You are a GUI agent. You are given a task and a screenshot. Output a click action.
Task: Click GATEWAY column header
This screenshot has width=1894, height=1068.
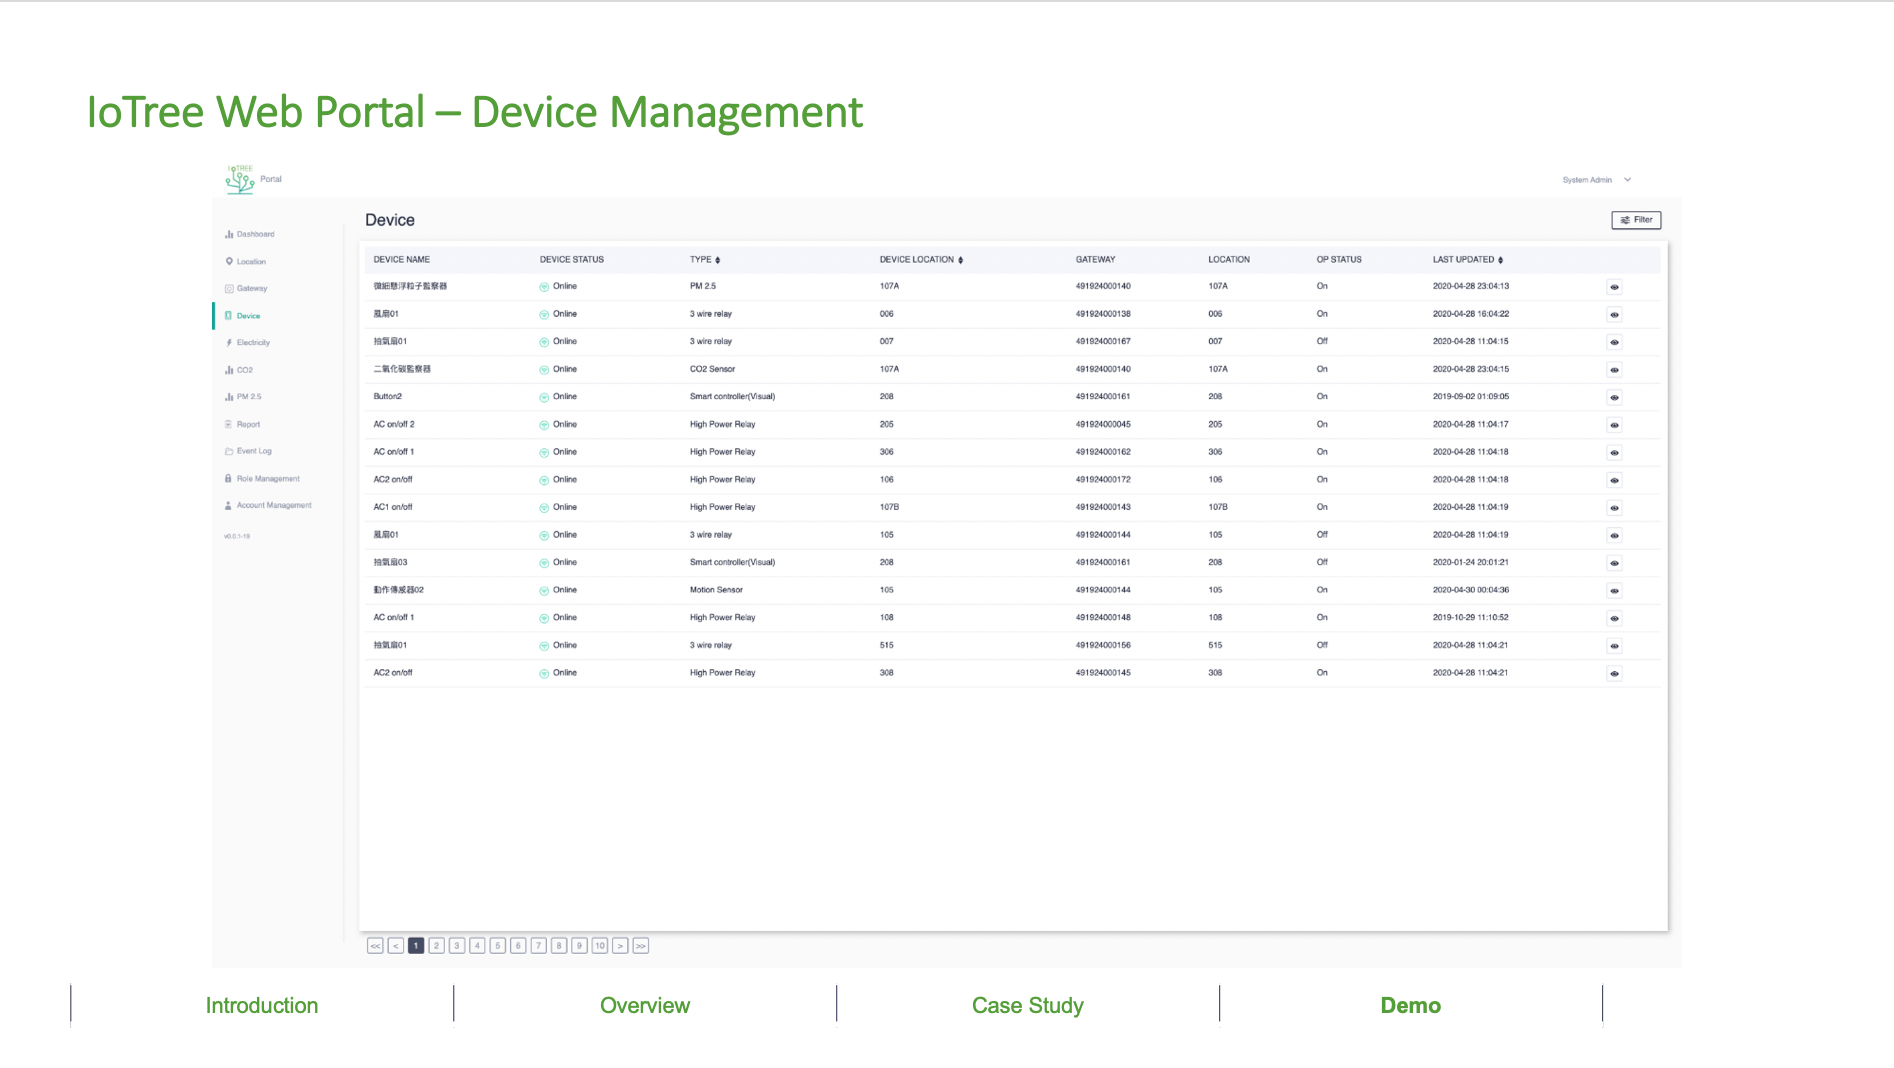[x=1096, y=260]
